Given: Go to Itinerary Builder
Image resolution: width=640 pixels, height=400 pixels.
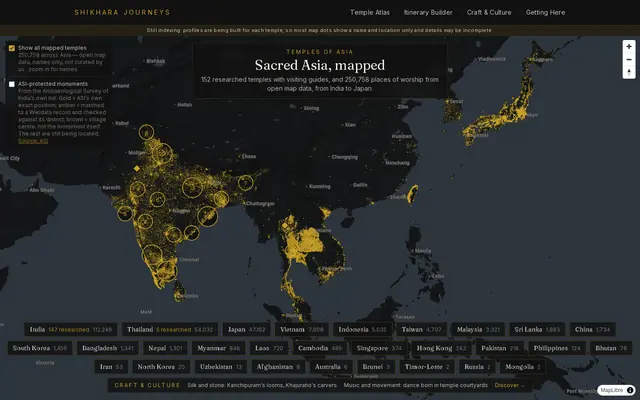Looking at the screenshot, I should pos(428,12).
